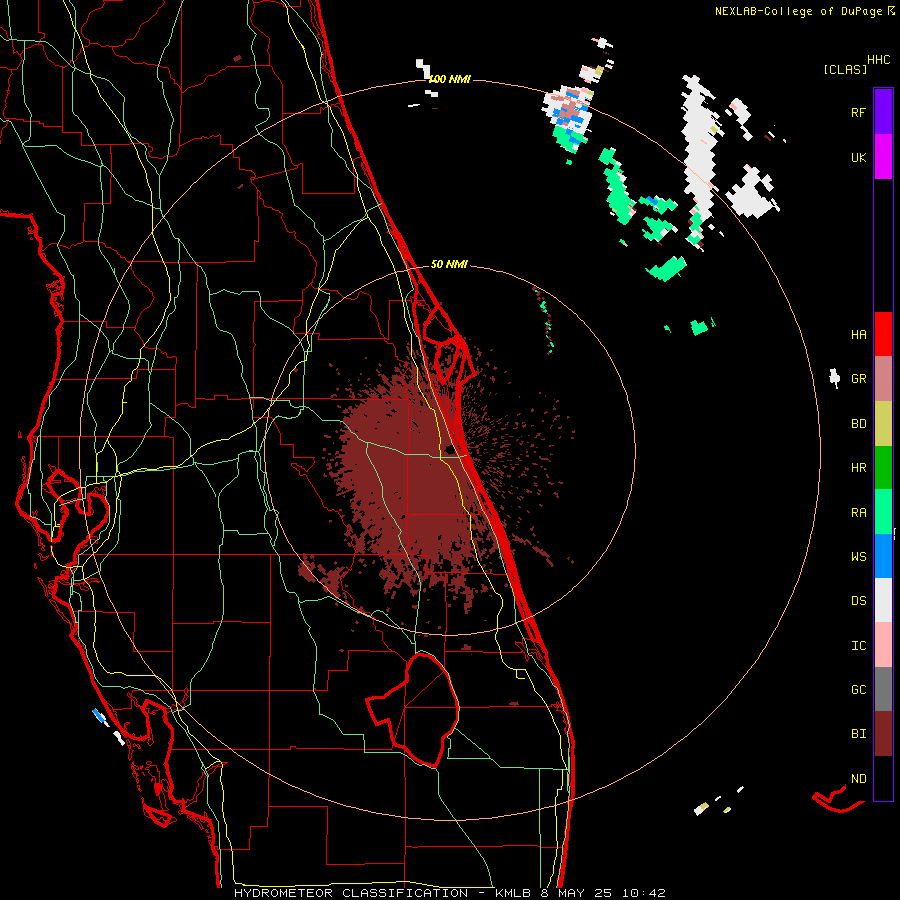
Task: Click the KMLB radar site identifier
Action: click(x=511, y=893)
